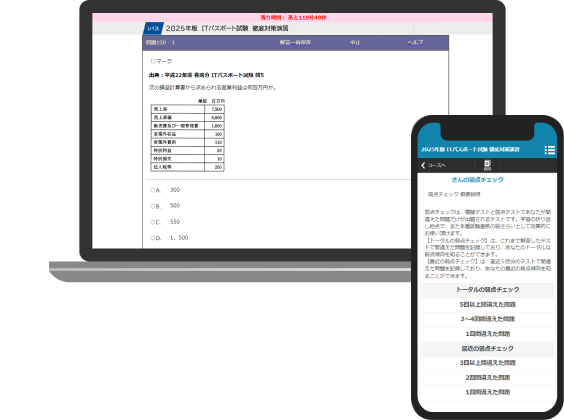Tap the back chevron next to コースへ
564x420 pixels.
tap(423, 165)
